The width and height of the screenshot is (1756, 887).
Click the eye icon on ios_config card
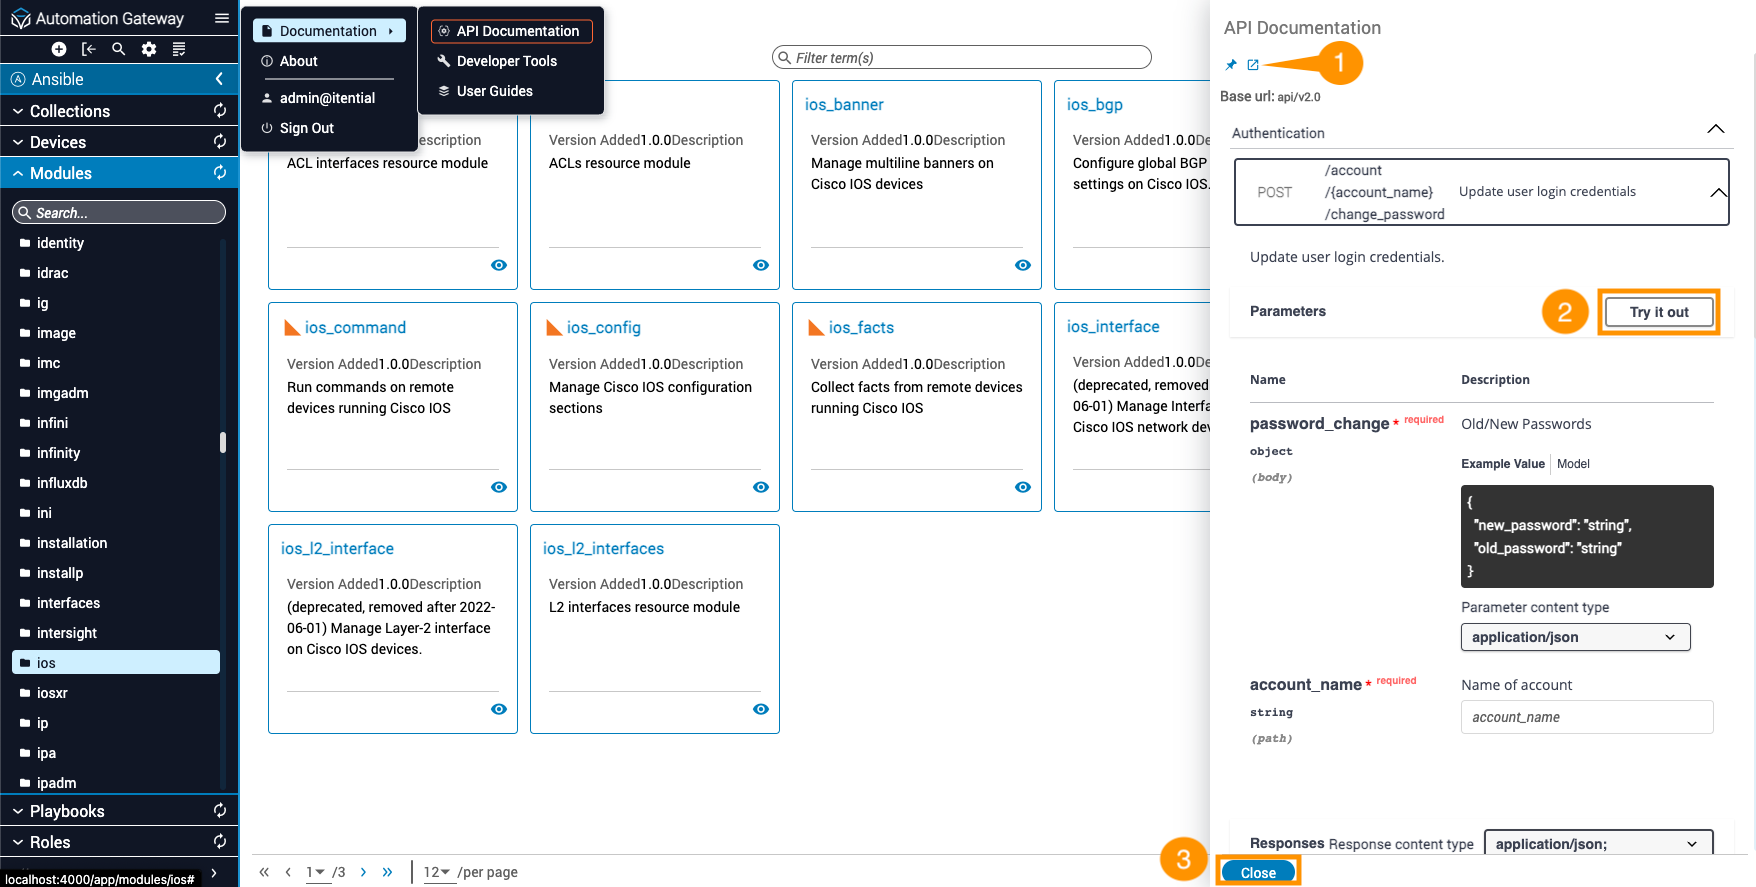click(761, 487)
